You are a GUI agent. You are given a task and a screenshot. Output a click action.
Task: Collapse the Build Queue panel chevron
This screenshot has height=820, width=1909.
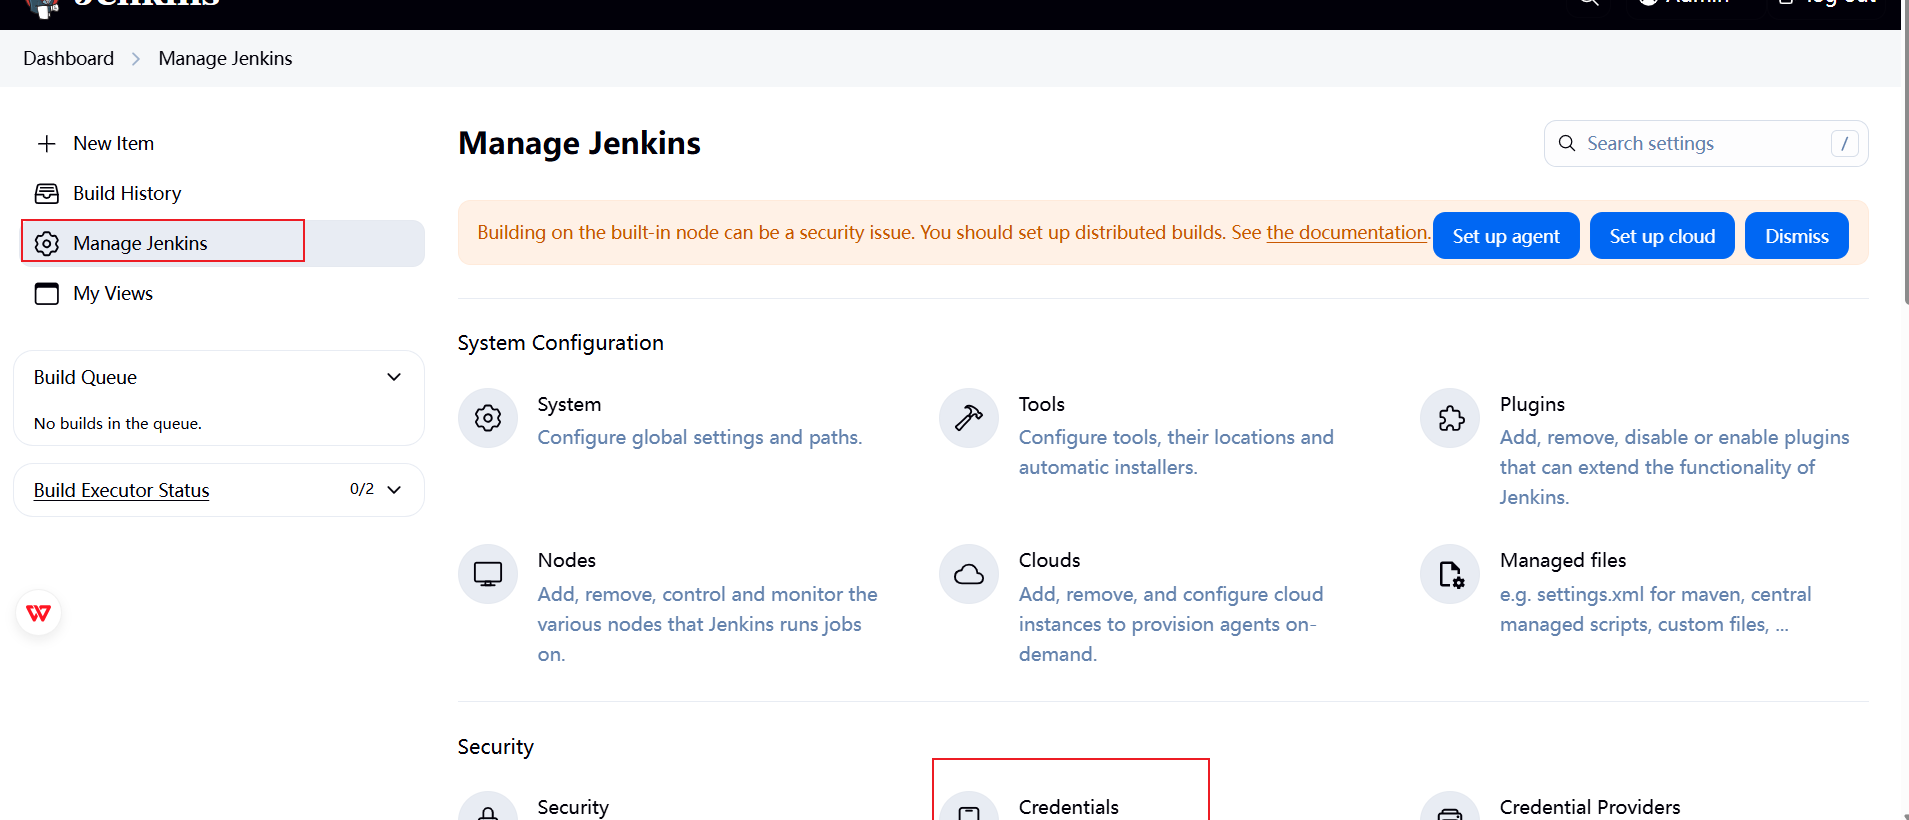[394, 377]
